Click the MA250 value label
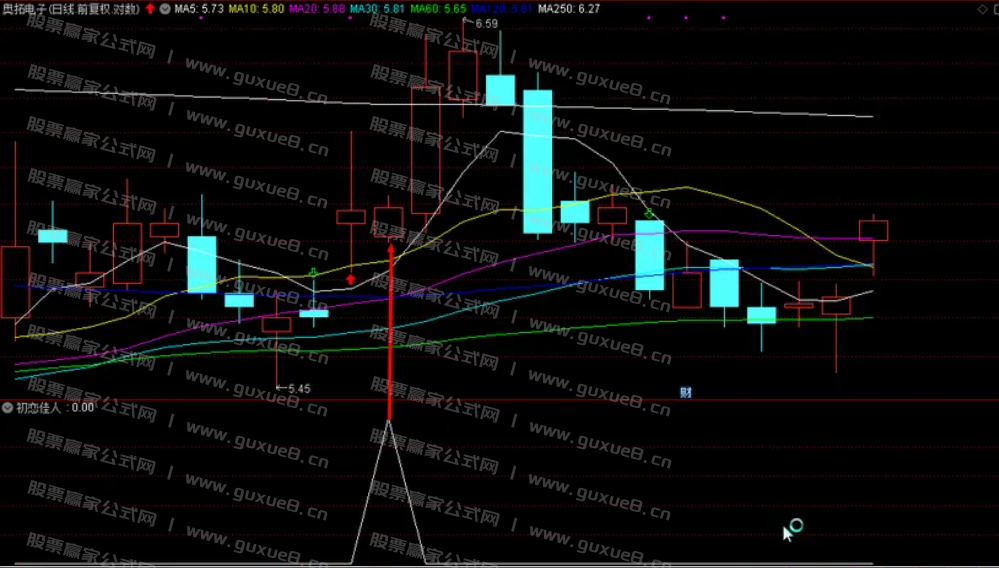The height and width of the screenshot is (568, 999). pyautogui.click(x=568, y=8)
